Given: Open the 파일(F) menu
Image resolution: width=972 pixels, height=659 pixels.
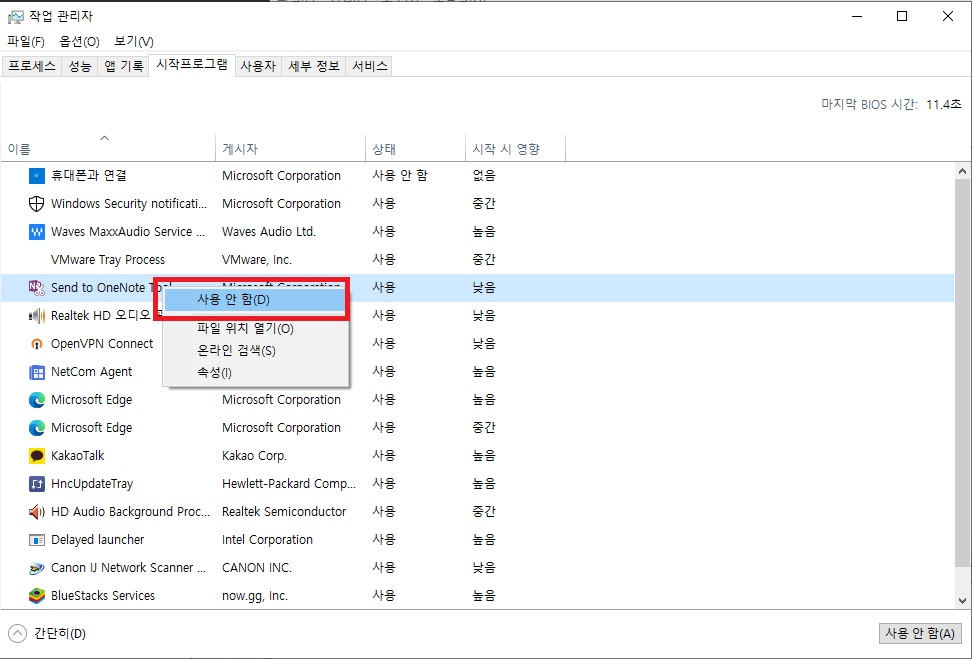Looking at the screenshot, I should click(26, 42).
